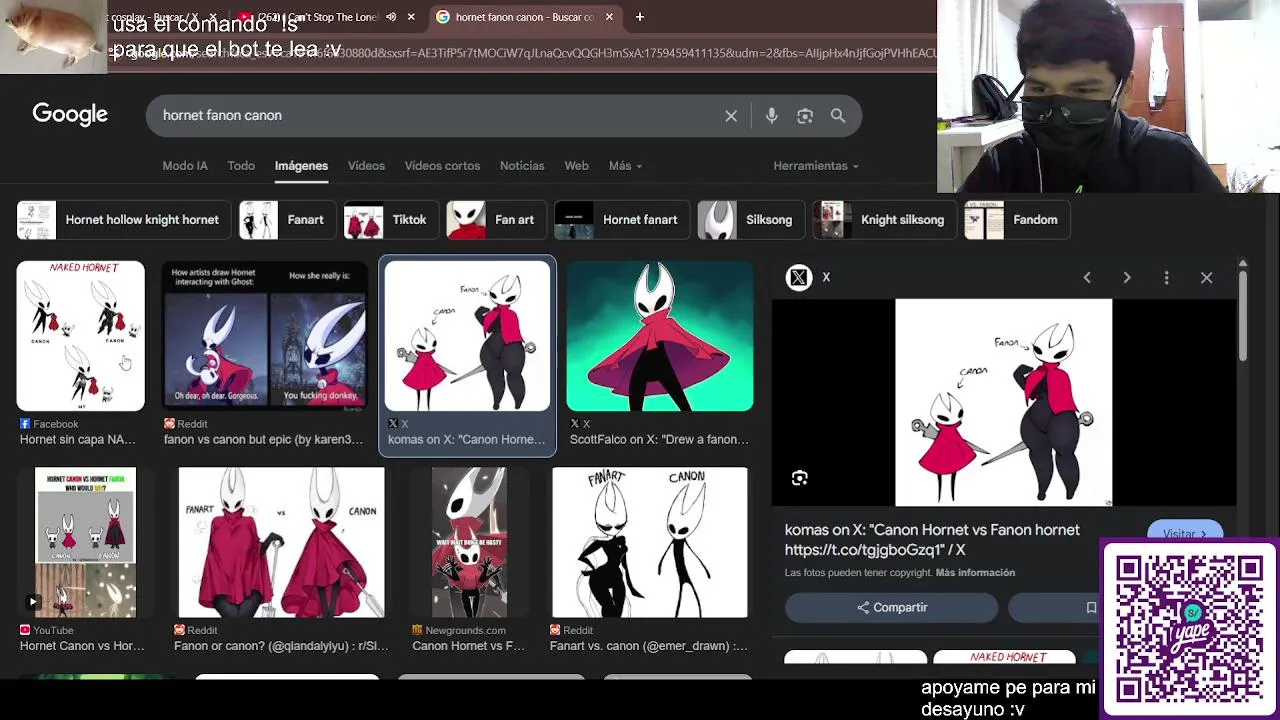This screenshot has width=1280, height=720.
Task: Select the Imágenes tab
Action: click(x=301, y=166)
